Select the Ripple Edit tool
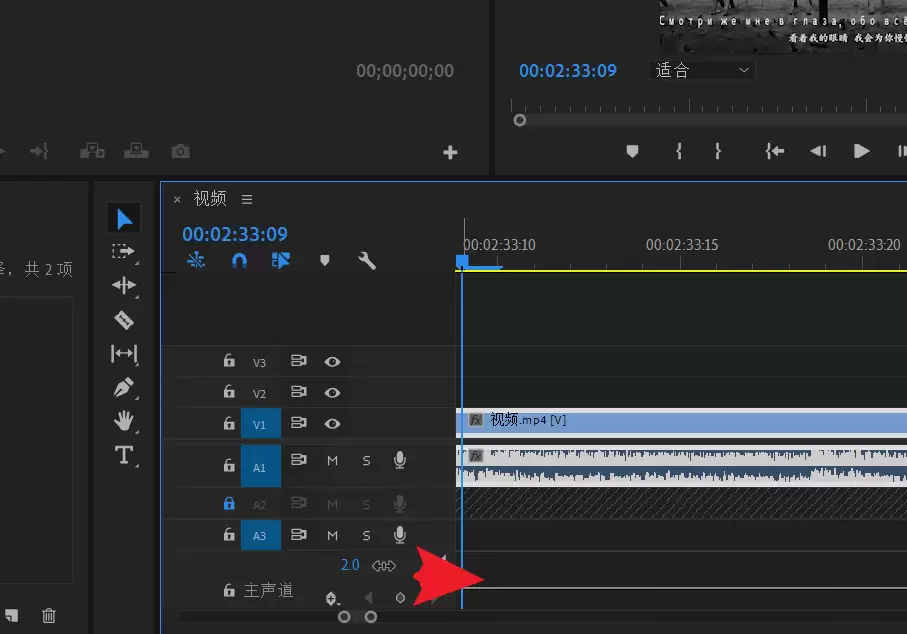The image size is (907, 634). tap(124, 285)
